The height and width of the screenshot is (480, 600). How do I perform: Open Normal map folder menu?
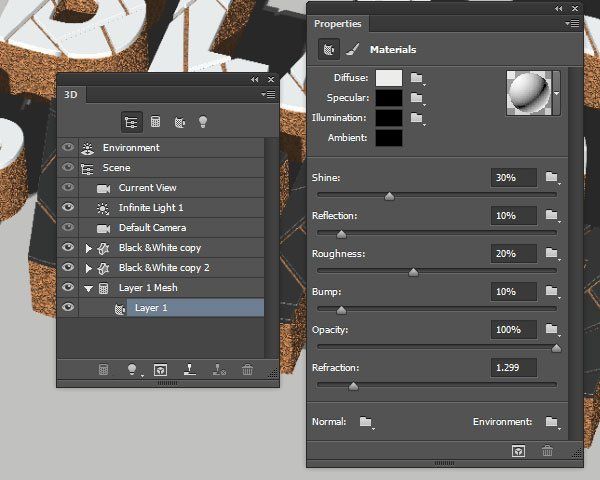point(367,422)
